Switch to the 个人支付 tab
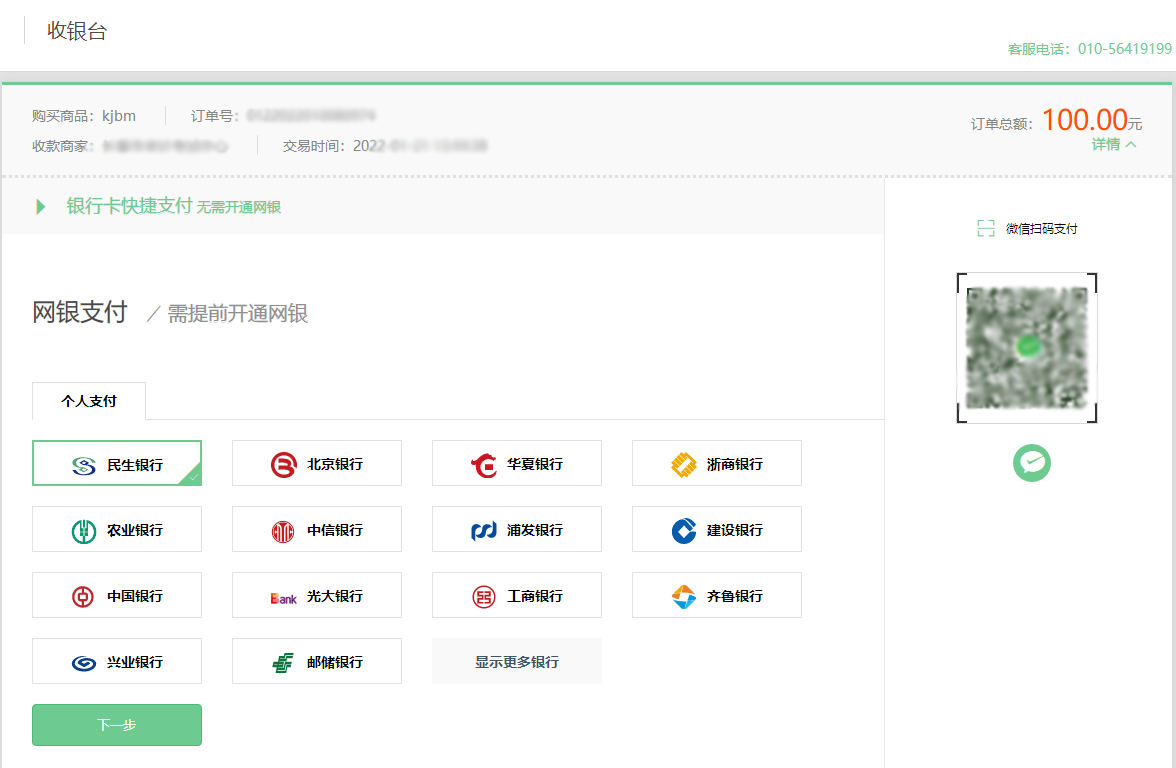Viewport: 1176px width, 768px height. coord(89,400)
